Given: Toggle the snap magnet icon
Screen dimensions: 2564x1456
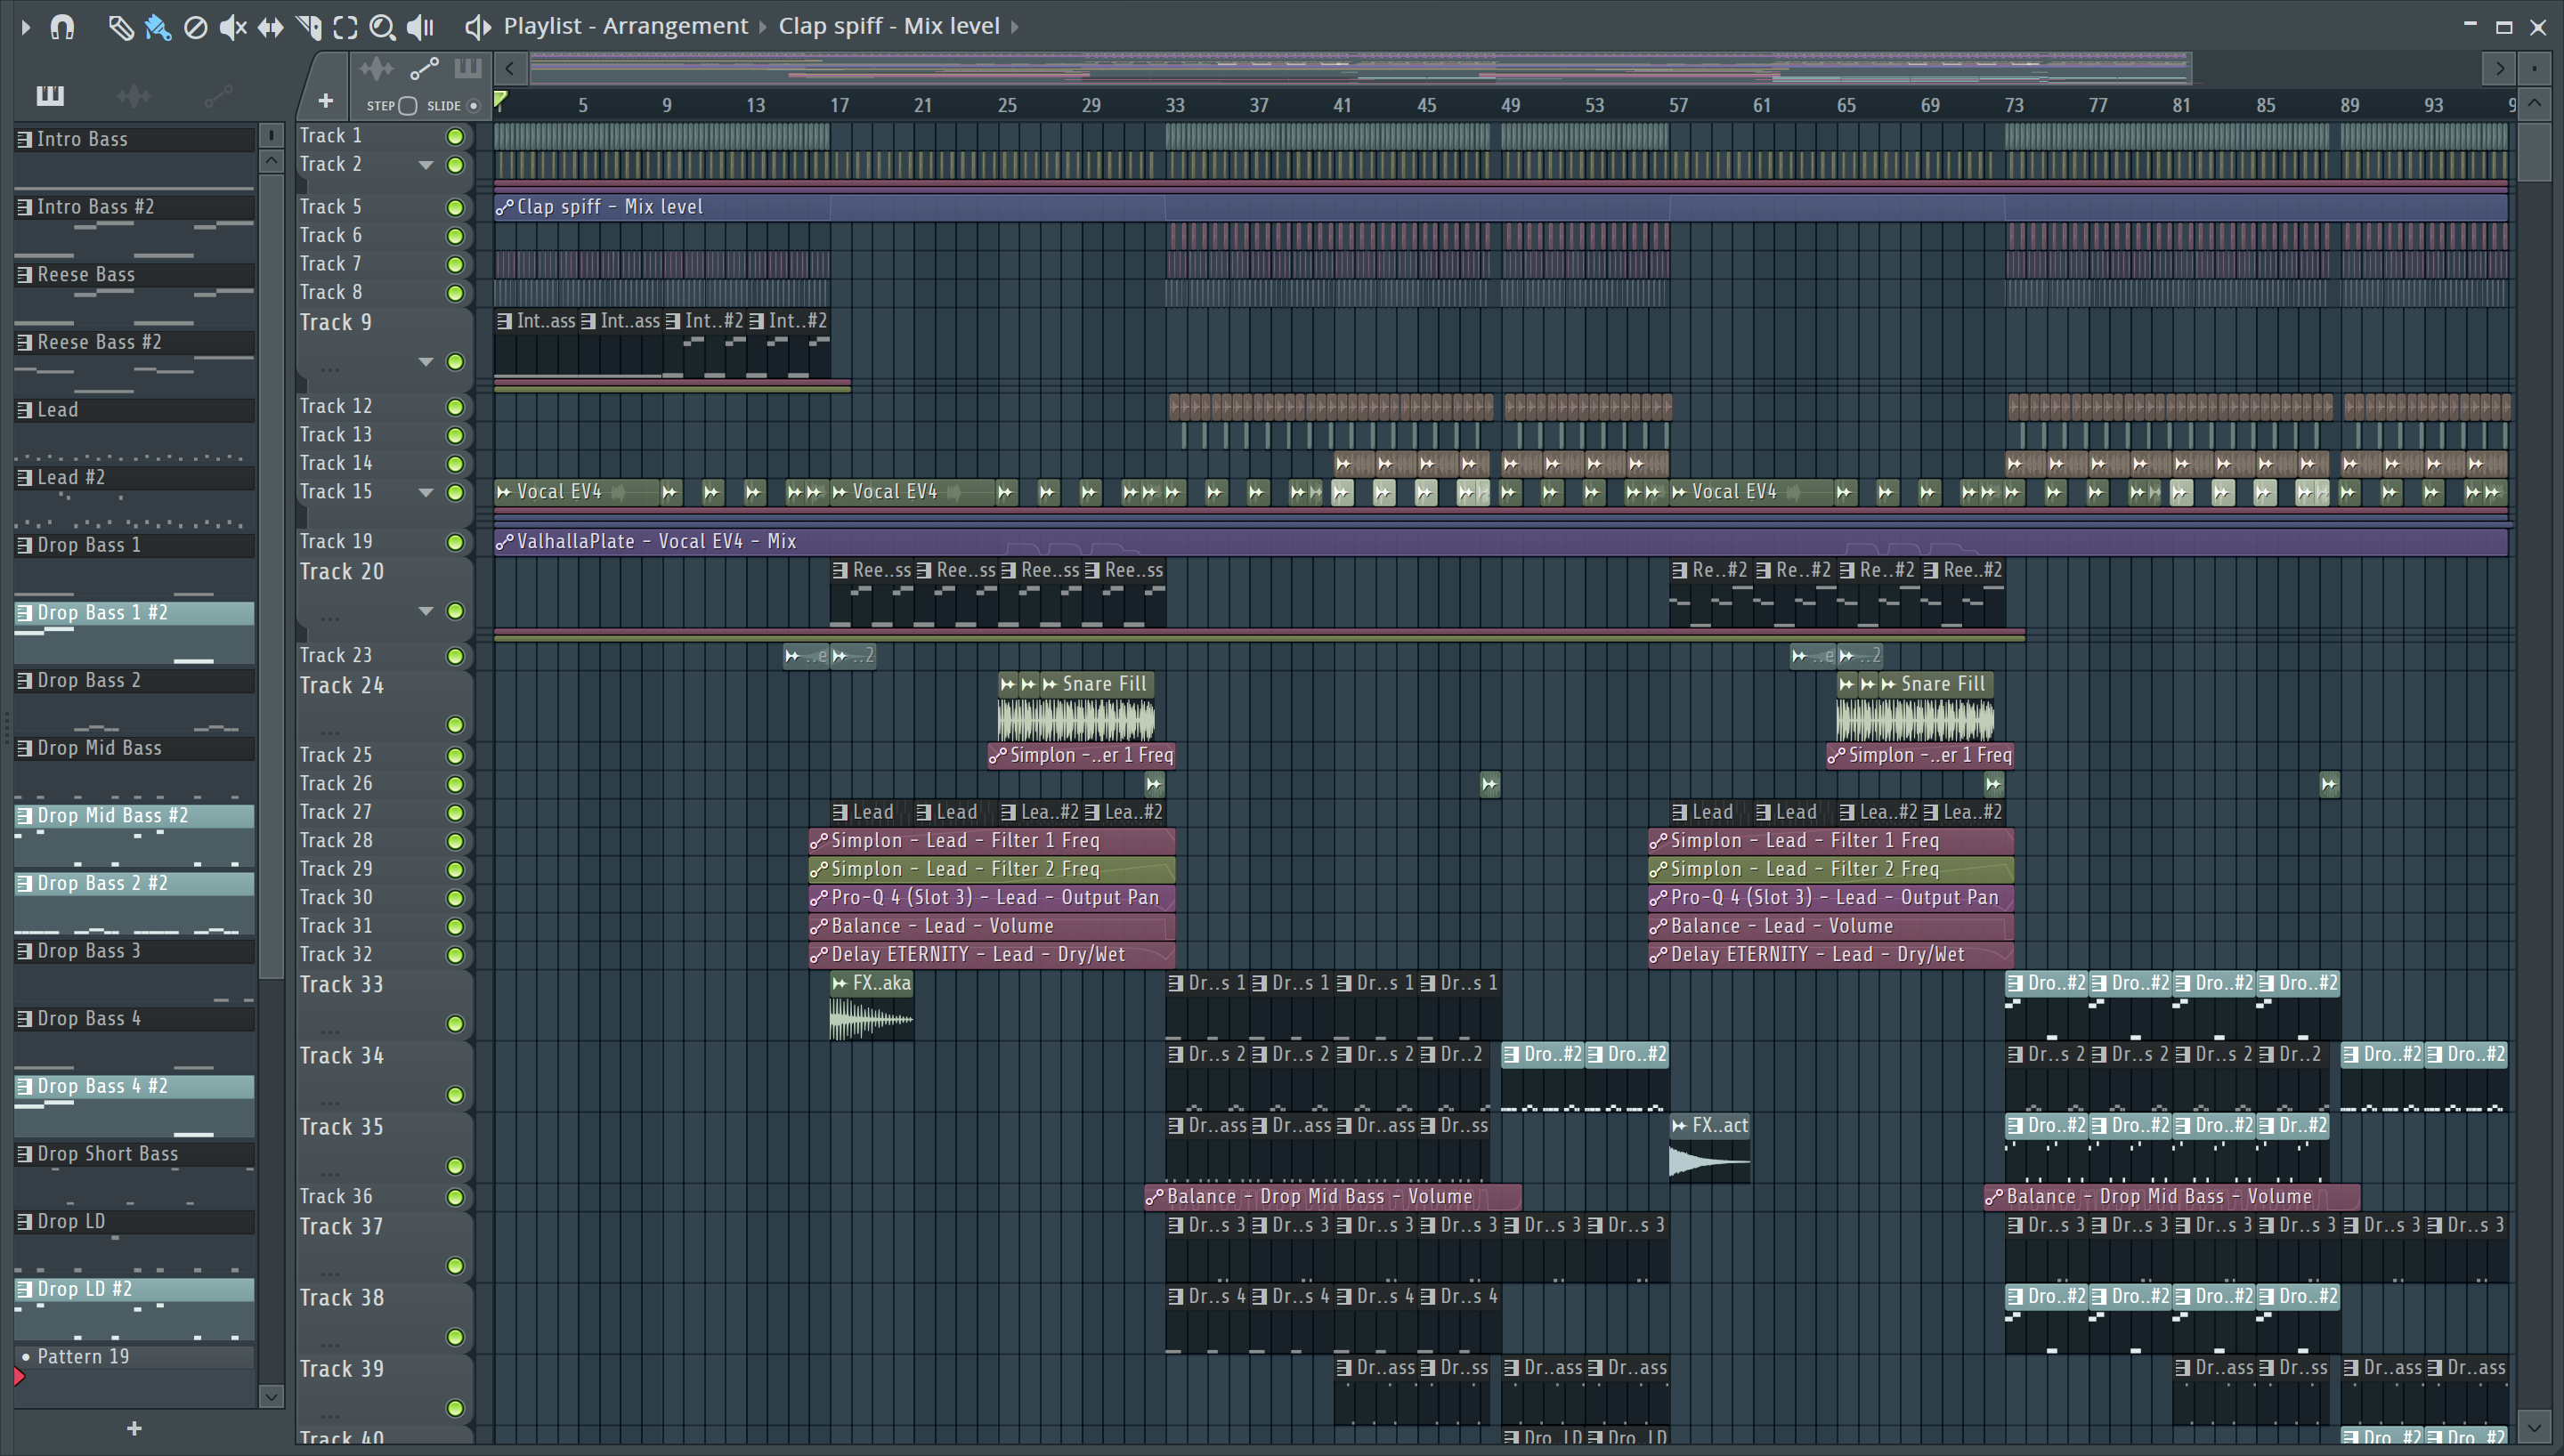Looking at the screenshot, I should point(63,27).
